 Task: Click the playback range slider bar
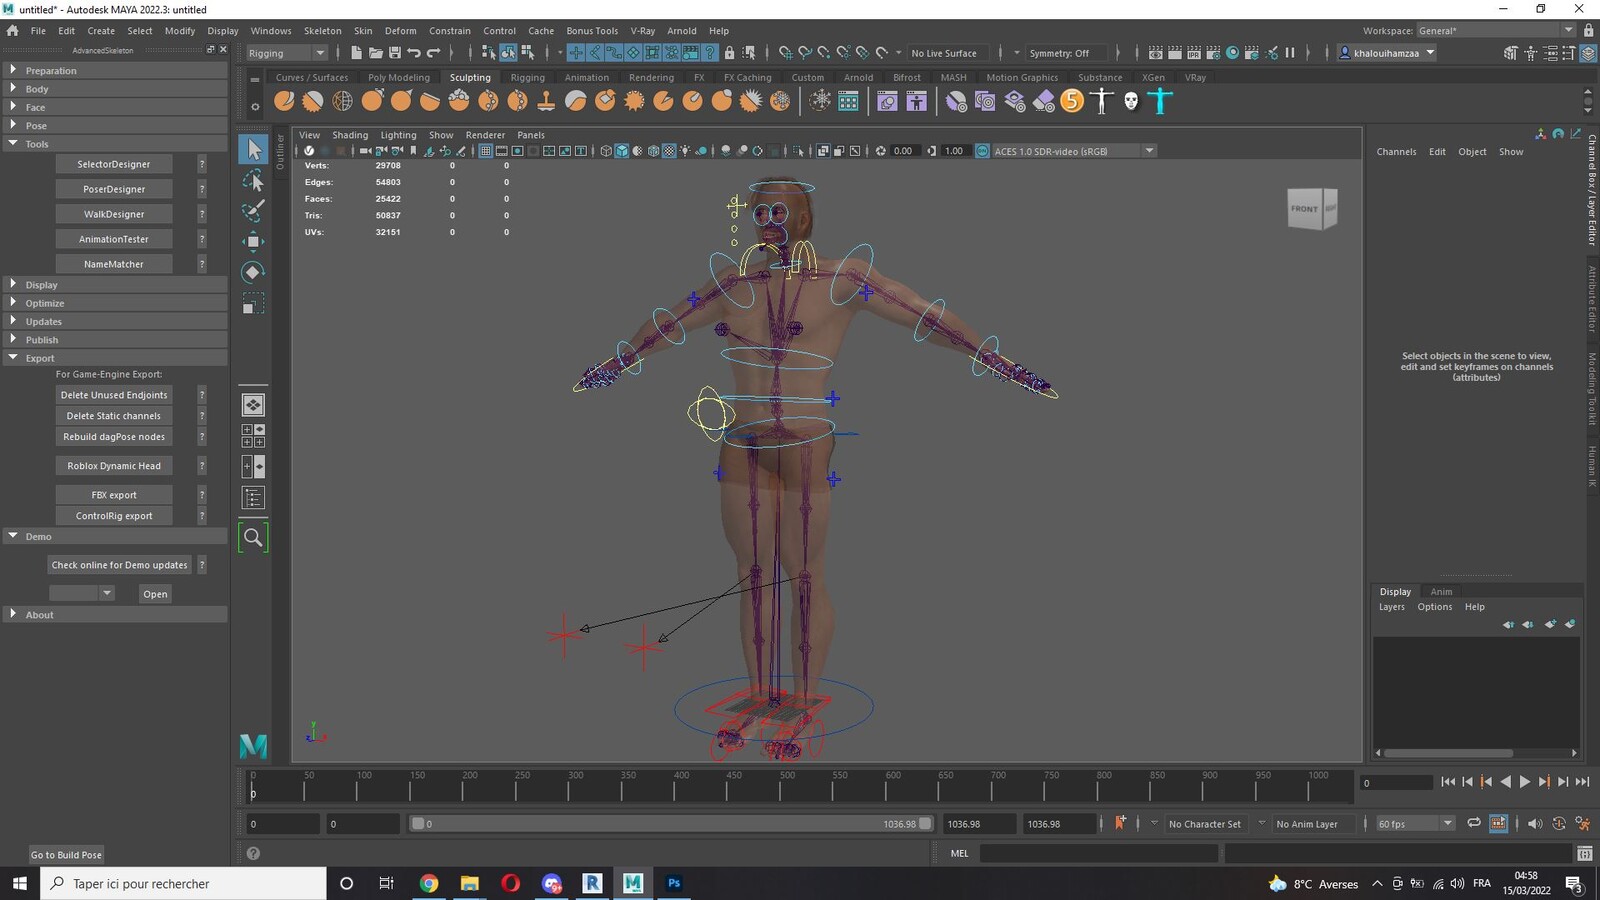point(672,824)
